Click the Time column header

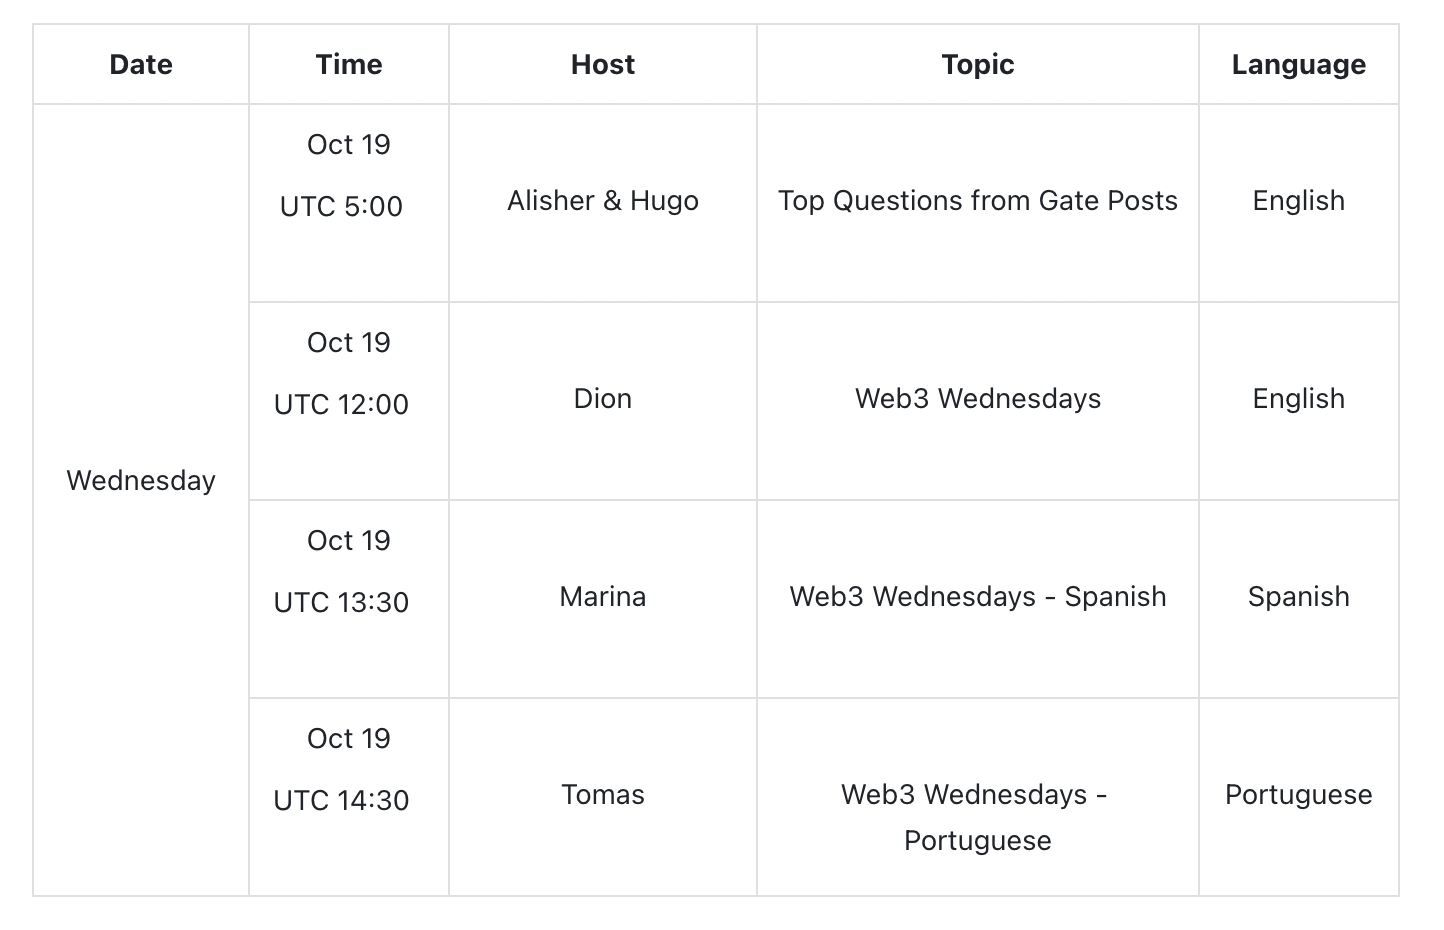coord(349,65)
